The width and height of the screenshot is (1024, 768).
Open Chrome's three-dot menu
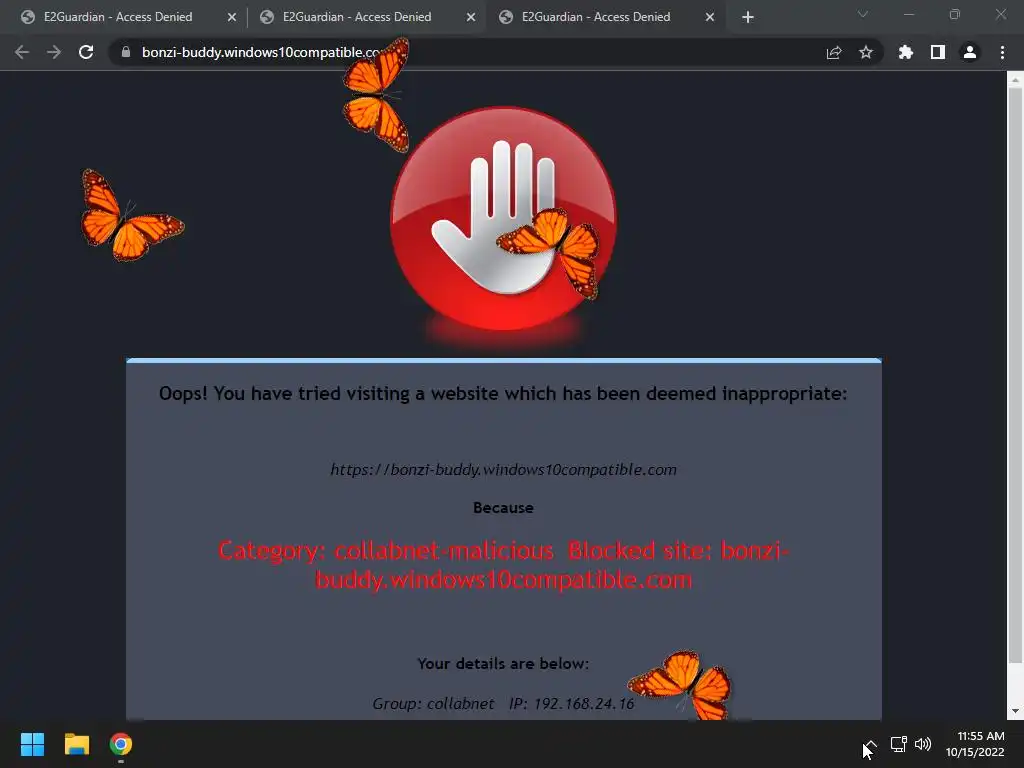[x=1002, y=52]
